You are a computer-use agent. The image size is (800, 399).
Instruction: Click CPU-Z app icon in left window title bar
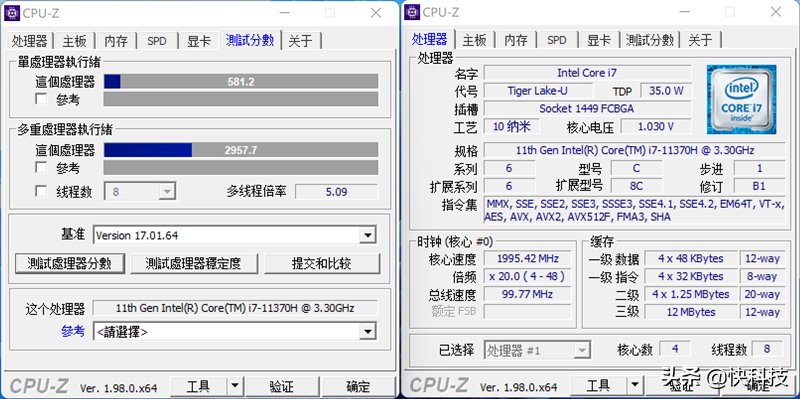[12, 13]
